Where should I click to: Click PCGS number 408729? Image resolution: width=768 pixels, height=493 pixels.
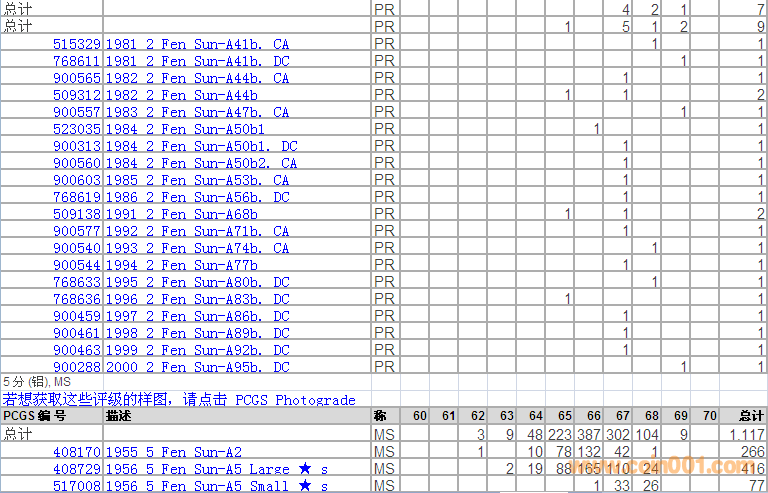[76, 469]
